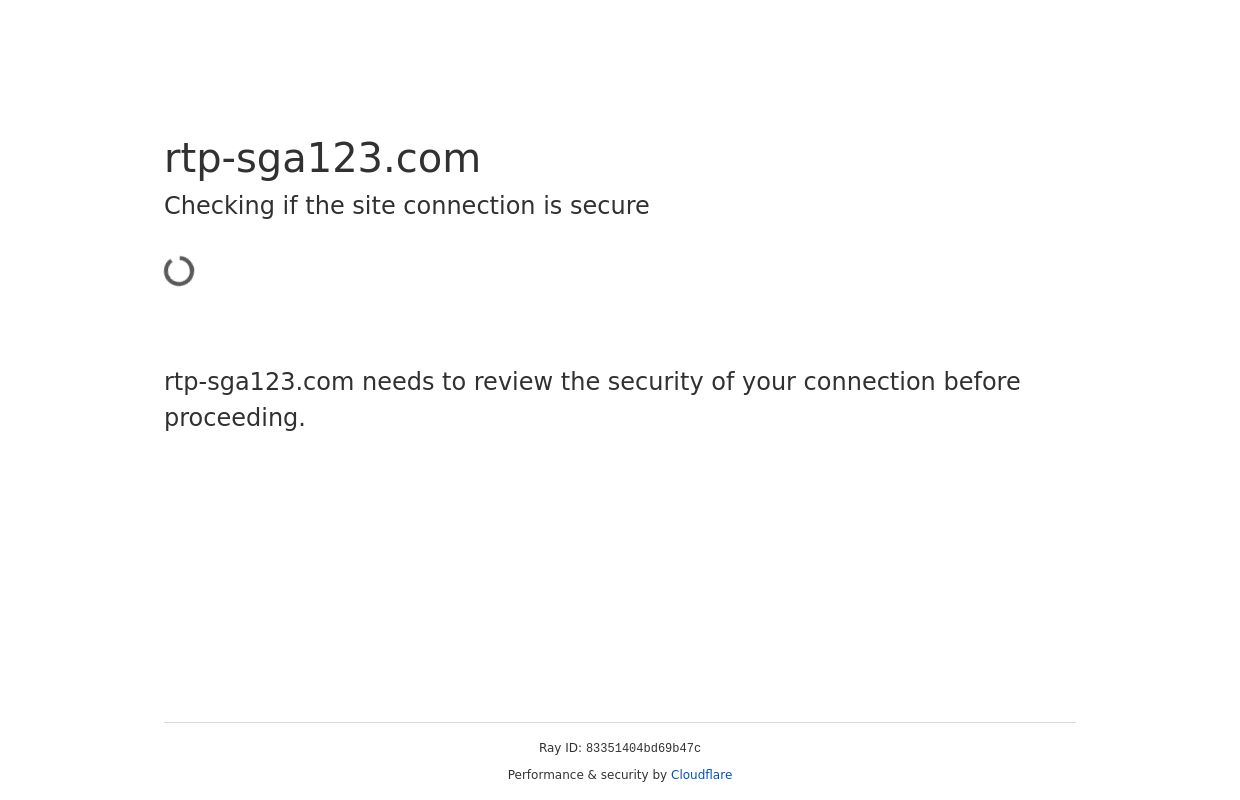Click the large rtp-sga123.com page heading
Image resolution: width=1240 pixels, height=800 pixels.
point(322,158)
